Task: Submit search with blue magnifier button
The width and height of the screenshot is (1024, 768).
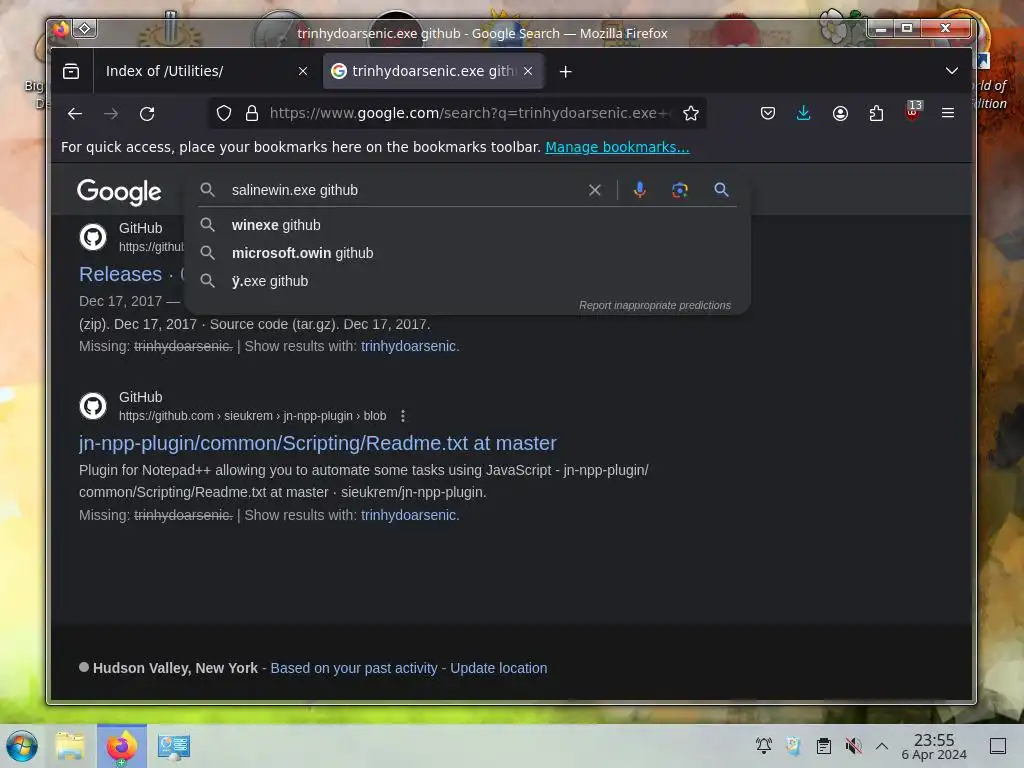Action: coord(721,190)
